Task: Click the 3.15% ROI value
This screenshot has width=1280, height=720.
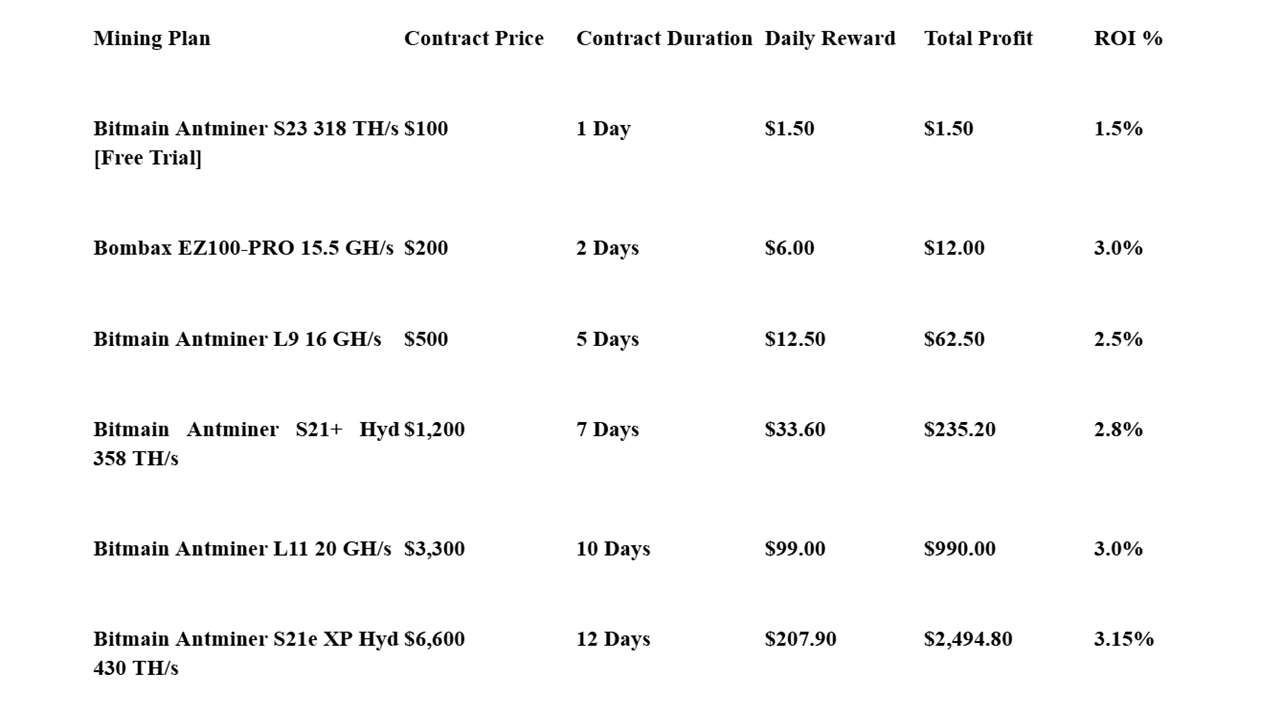Action: click(1124, 639)
